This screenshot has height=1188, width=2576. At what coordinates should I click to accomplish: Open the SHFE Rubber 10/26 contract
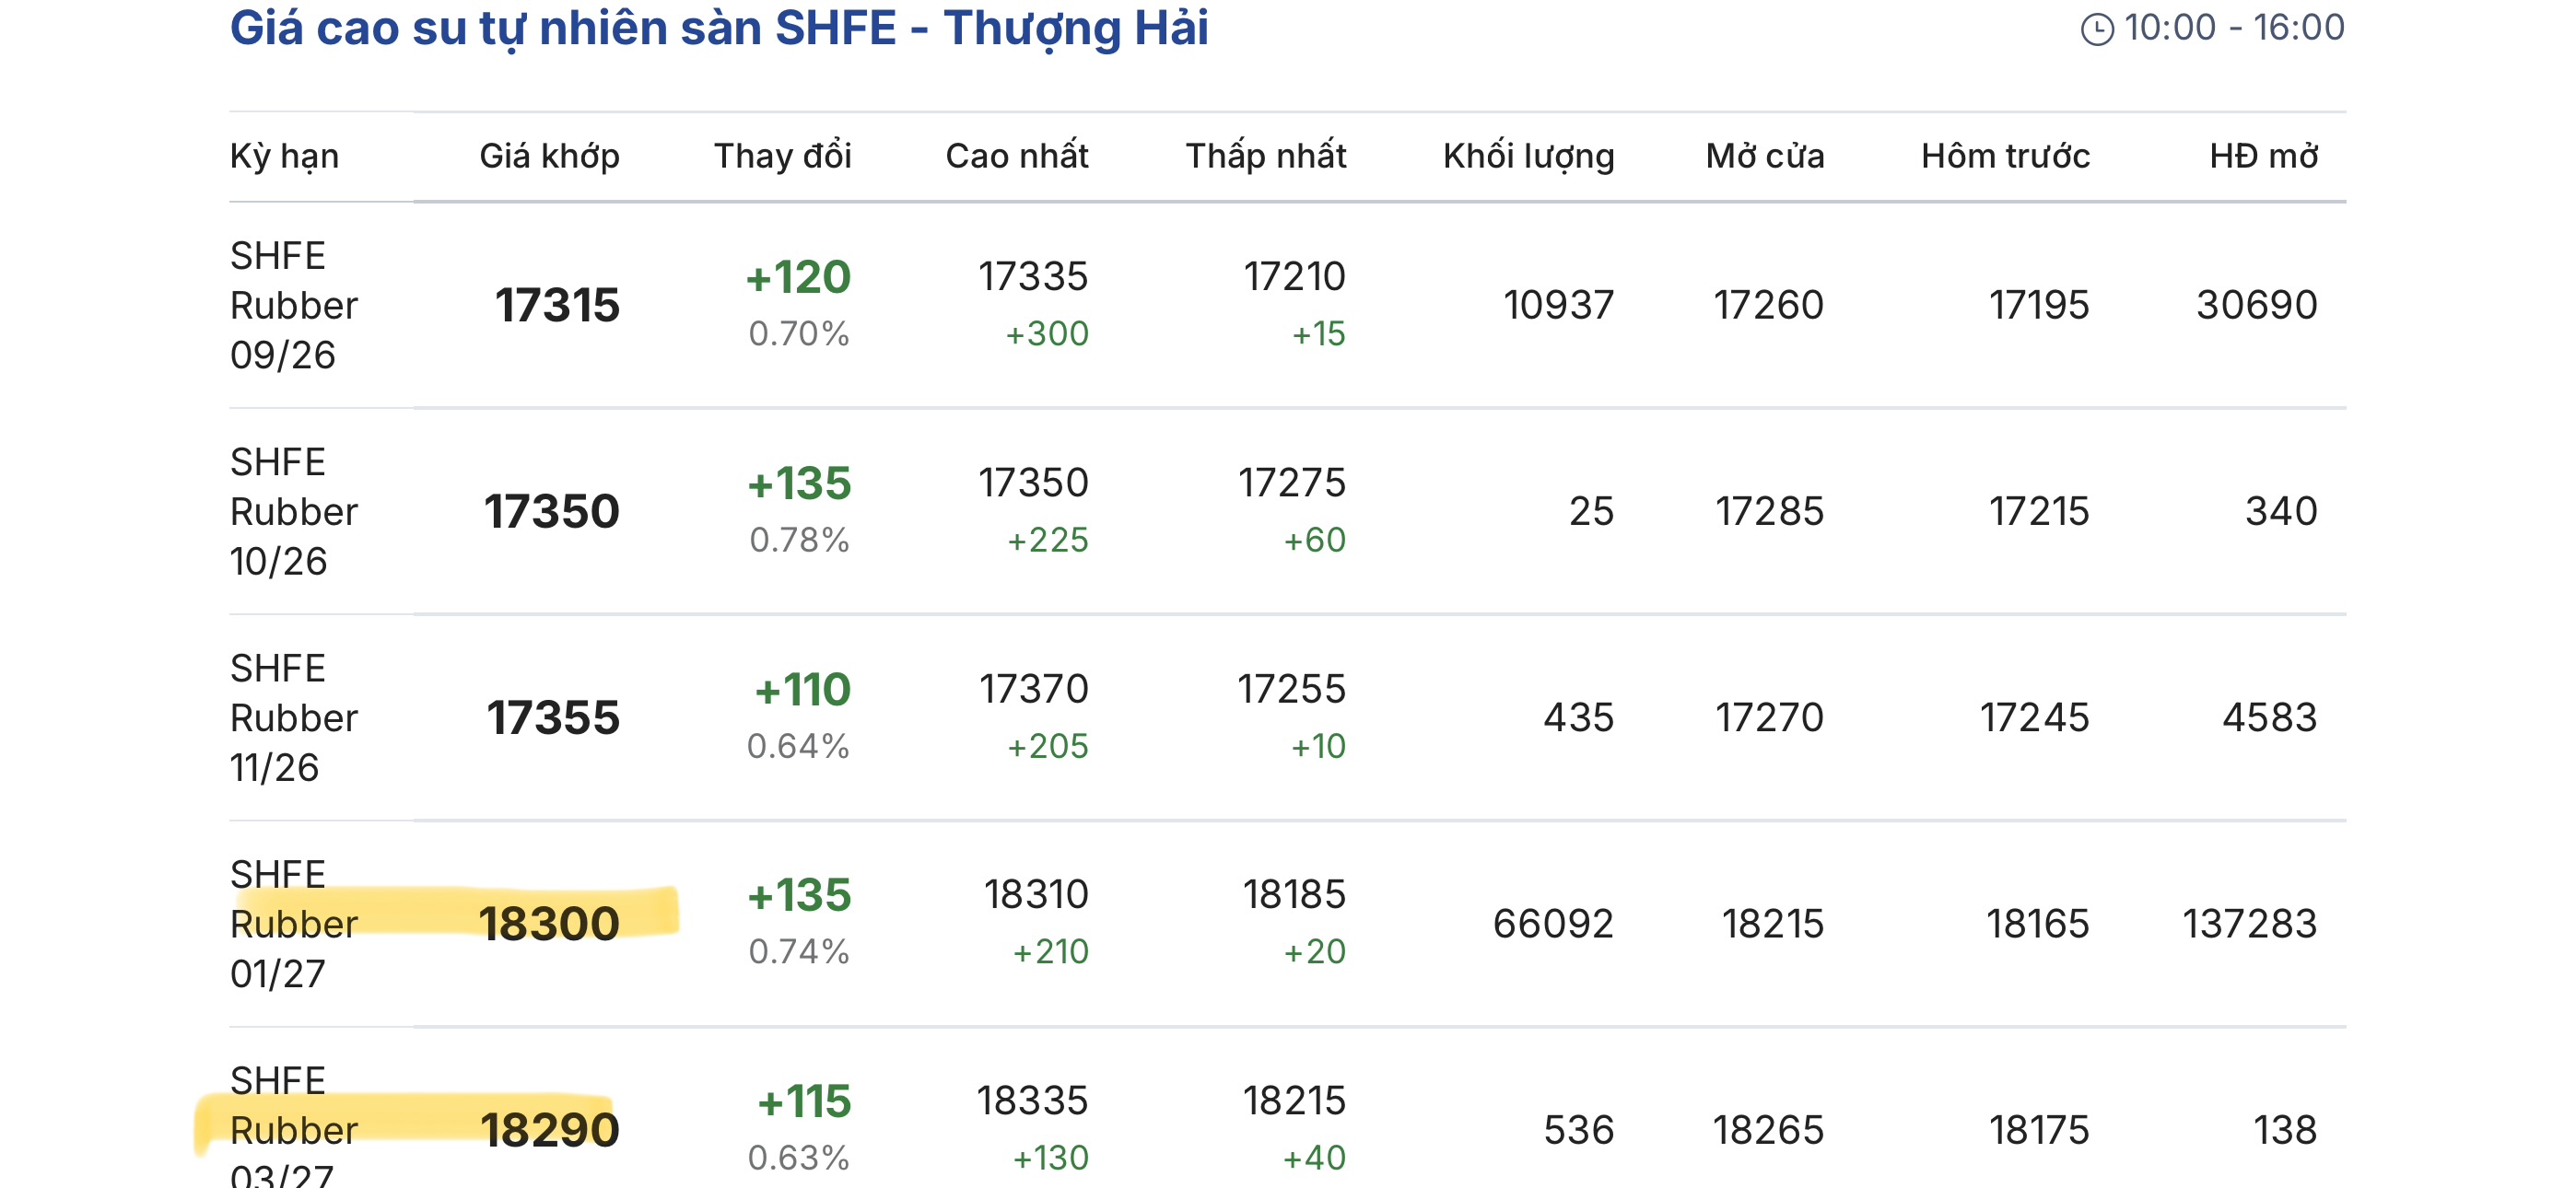(294, 511)
